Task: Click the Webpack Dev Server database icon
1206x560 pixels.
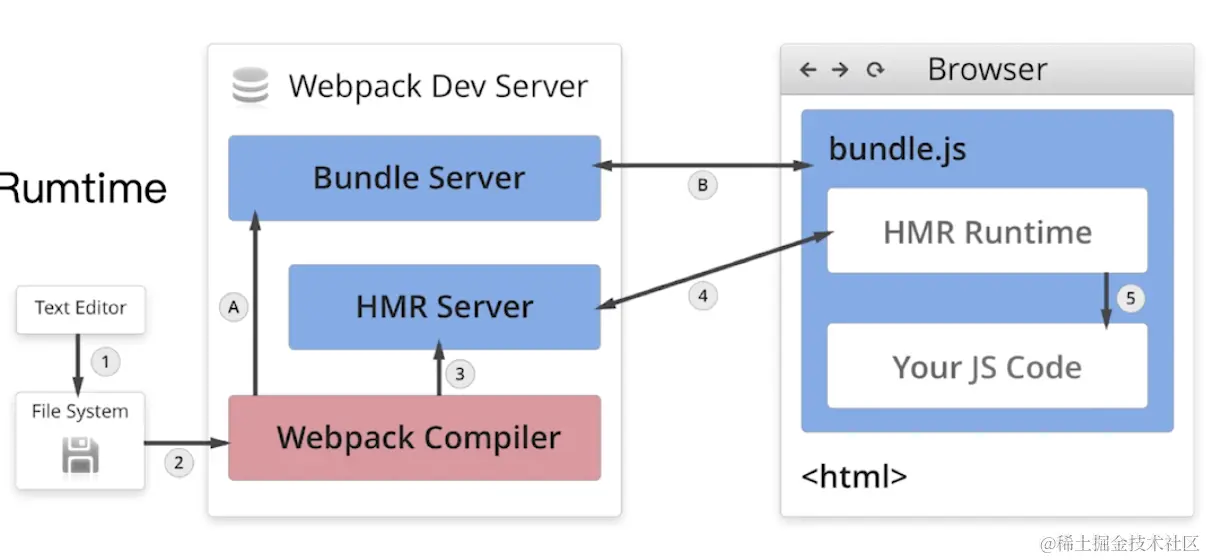Action: [x=250, y=86]
